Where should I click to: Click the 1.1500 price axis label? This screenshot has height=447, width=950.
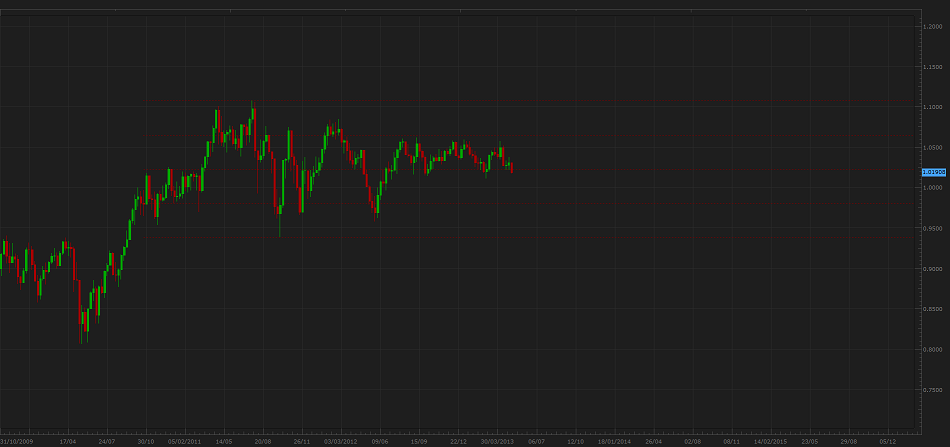(933, 67)
